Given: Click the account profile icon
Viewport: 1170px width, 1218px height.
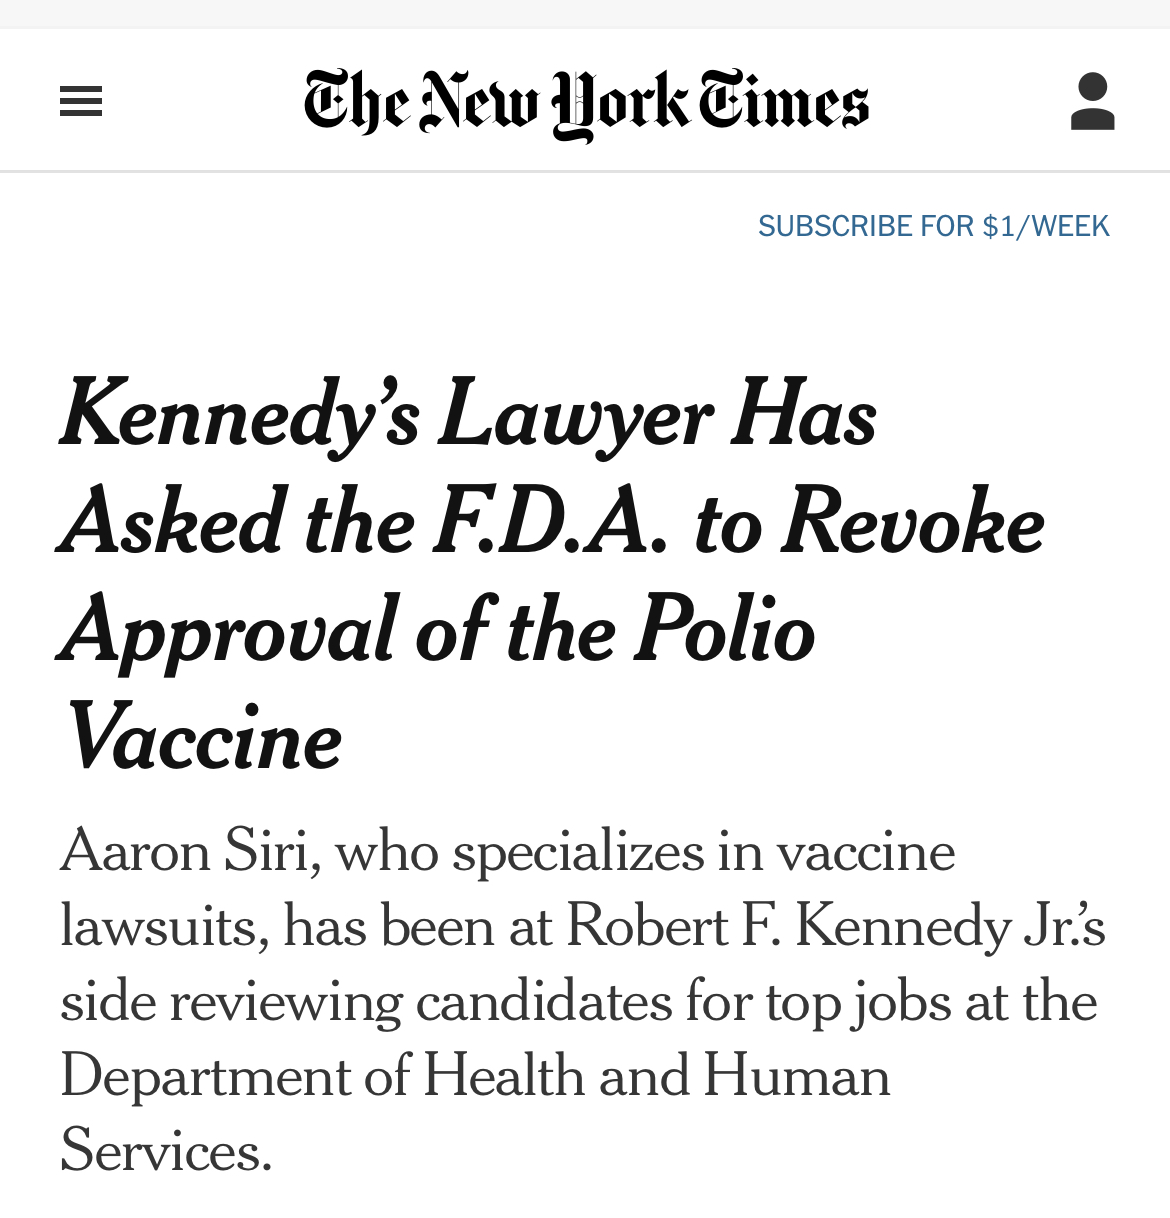Looking at the screenshot, I should coord(1092,101).
